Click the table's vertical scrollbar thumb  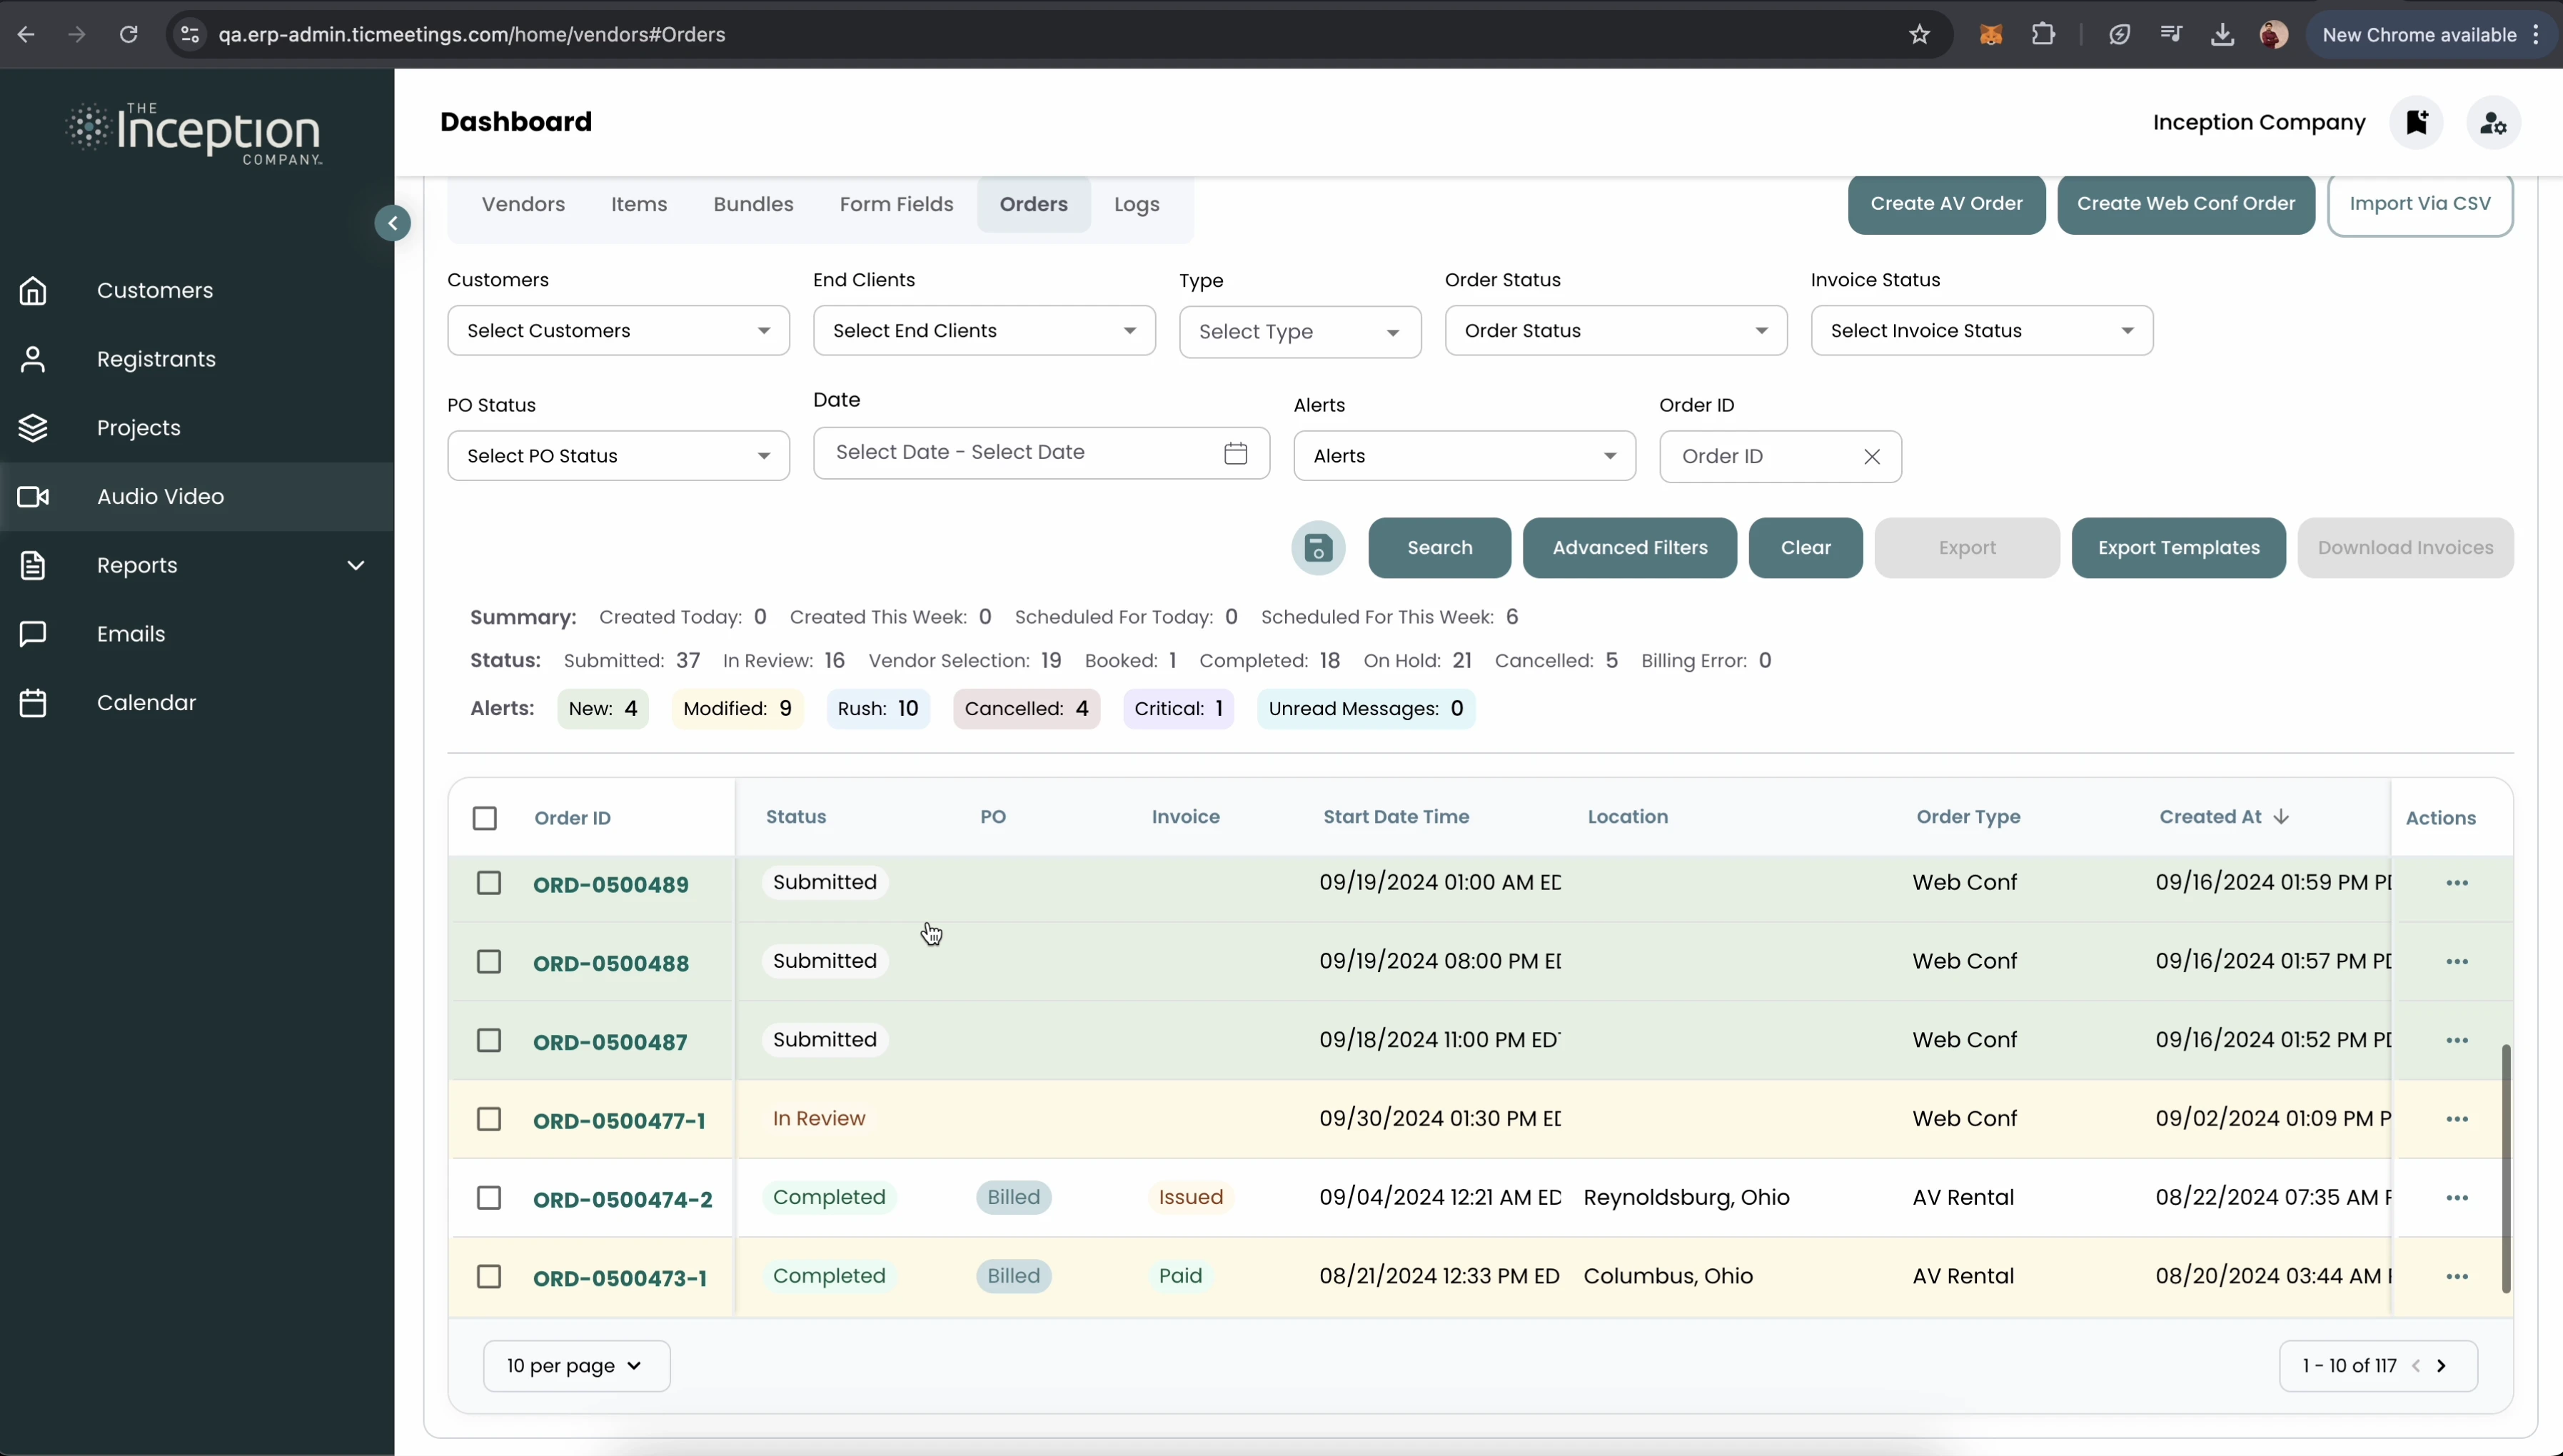pyautogui.click(x=2505, y=1169)
